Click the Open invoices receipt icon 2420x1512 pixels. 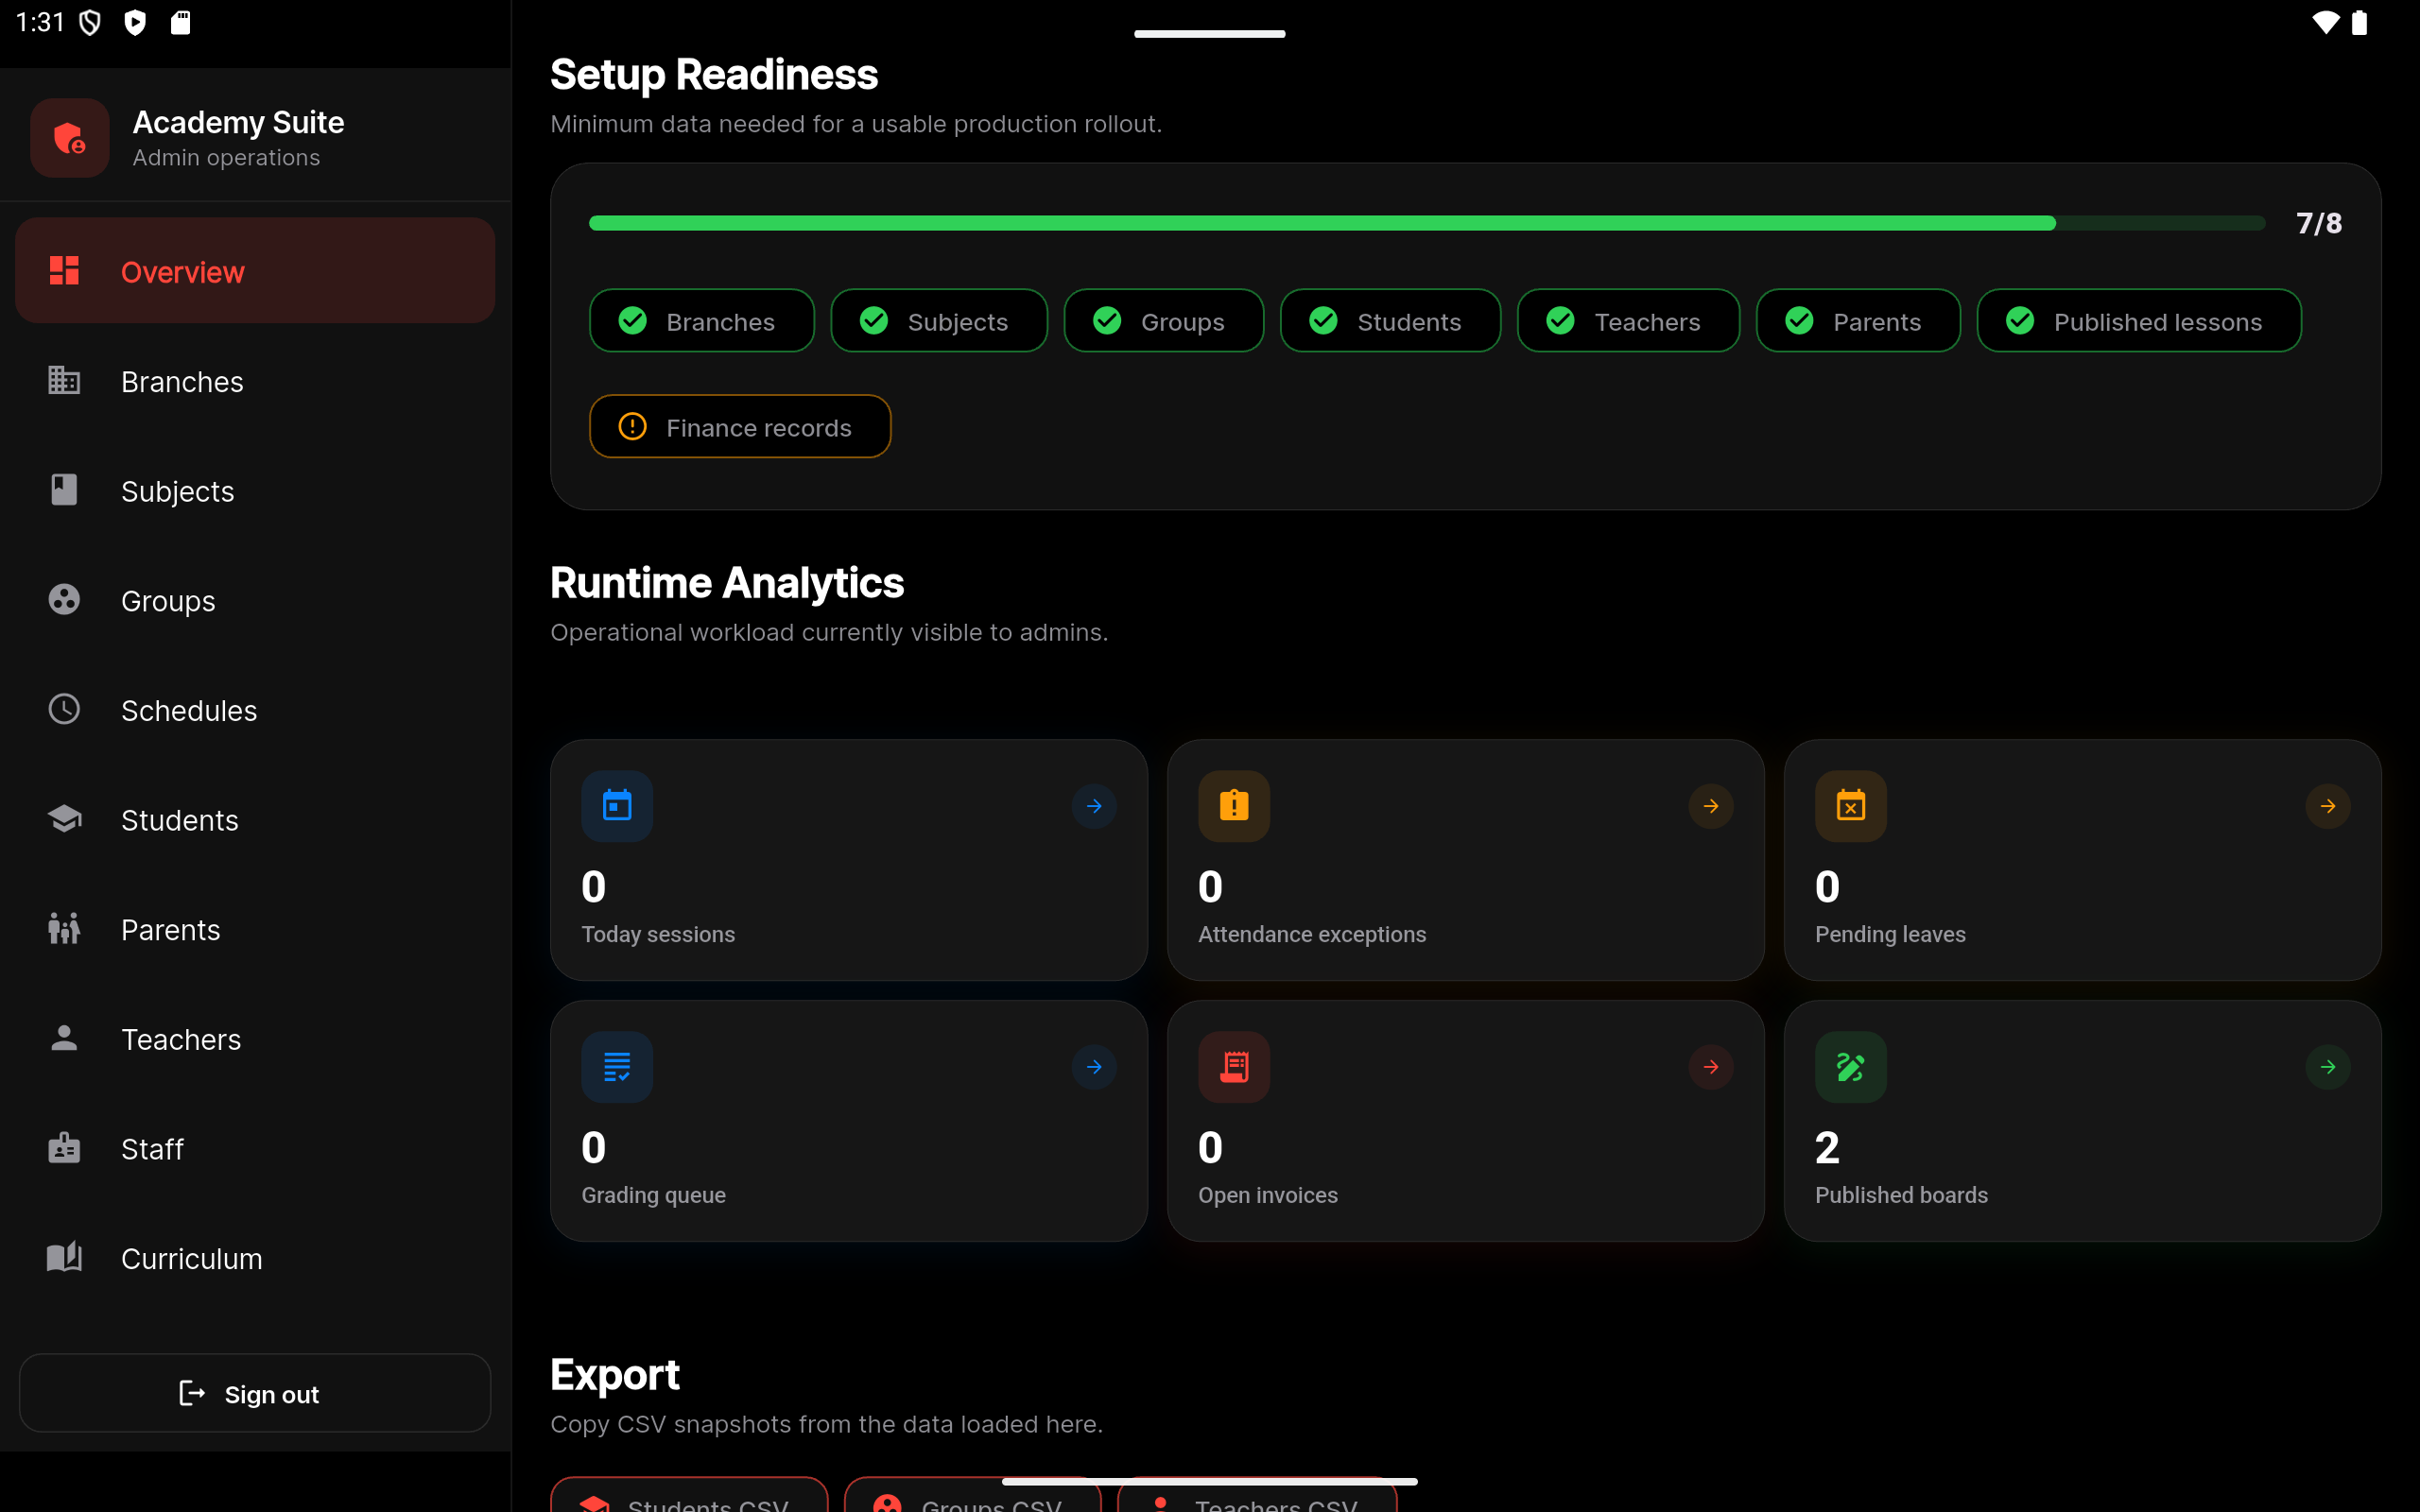tap(1234, 1067)
